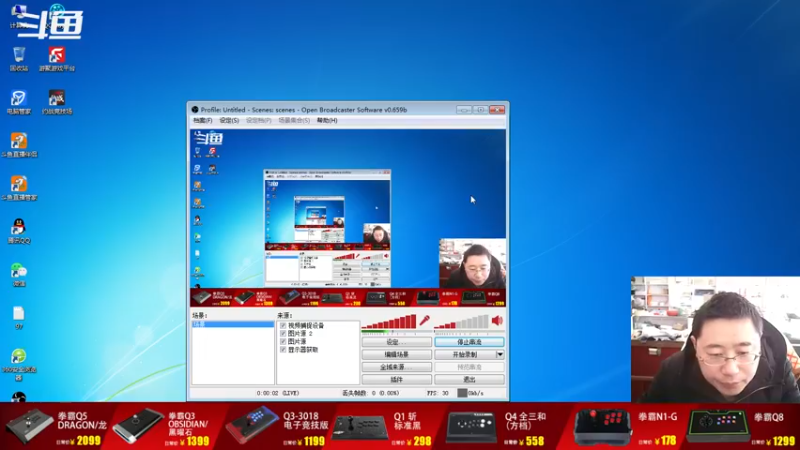Exit OBS with the 退出 button
800x450 pixels.
469,380
